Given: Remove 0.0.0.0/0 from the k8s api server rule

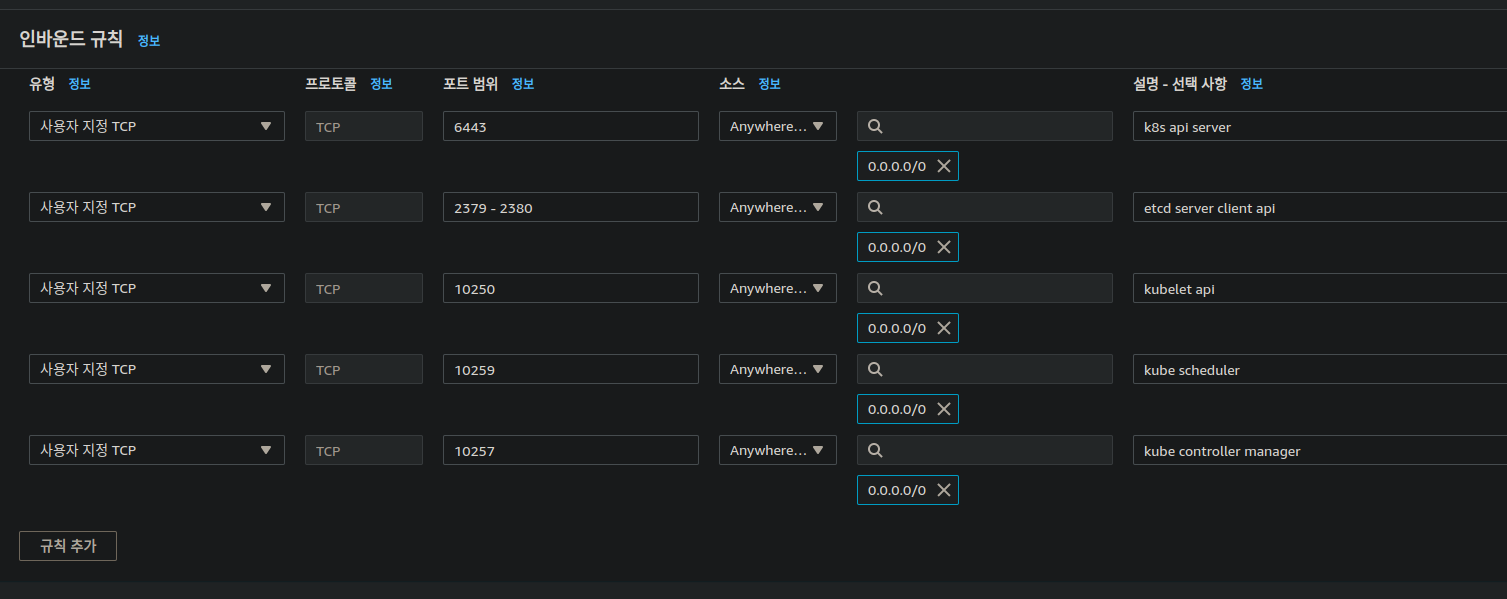Looking at the screenshot, I should [x=943, y=166].
